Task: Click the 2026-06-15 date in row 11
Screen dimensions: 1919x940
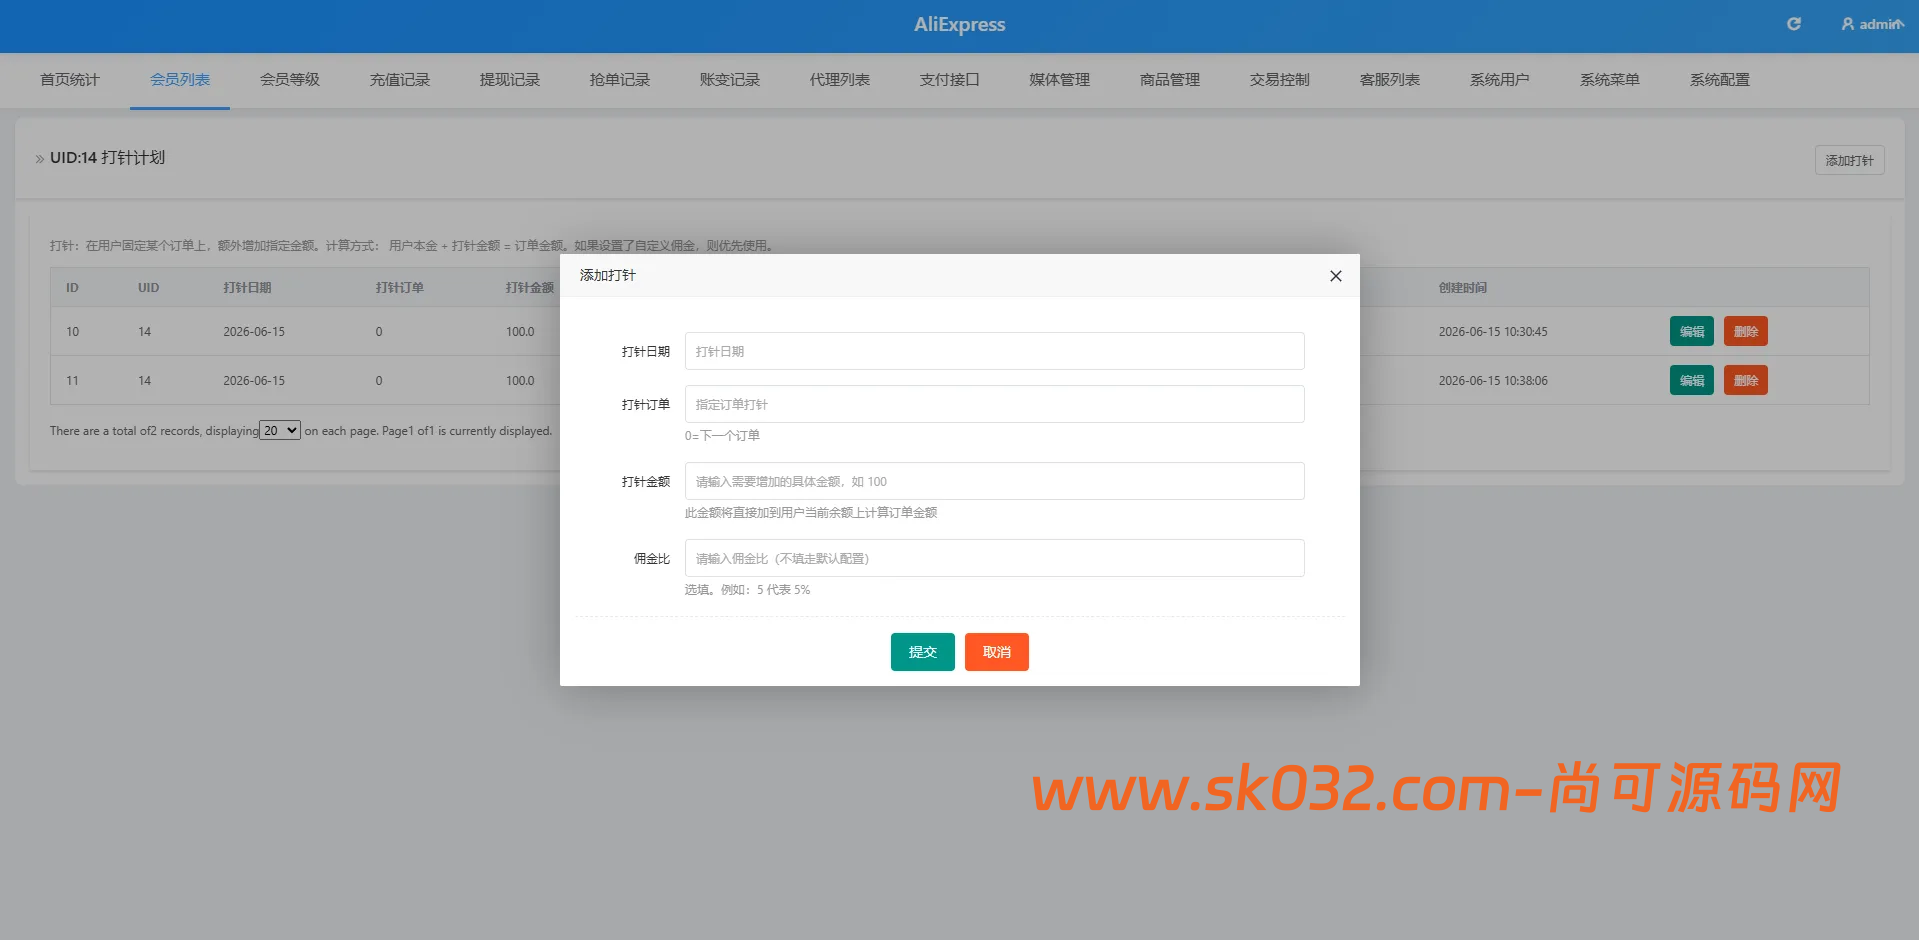Action: [254, 381]
